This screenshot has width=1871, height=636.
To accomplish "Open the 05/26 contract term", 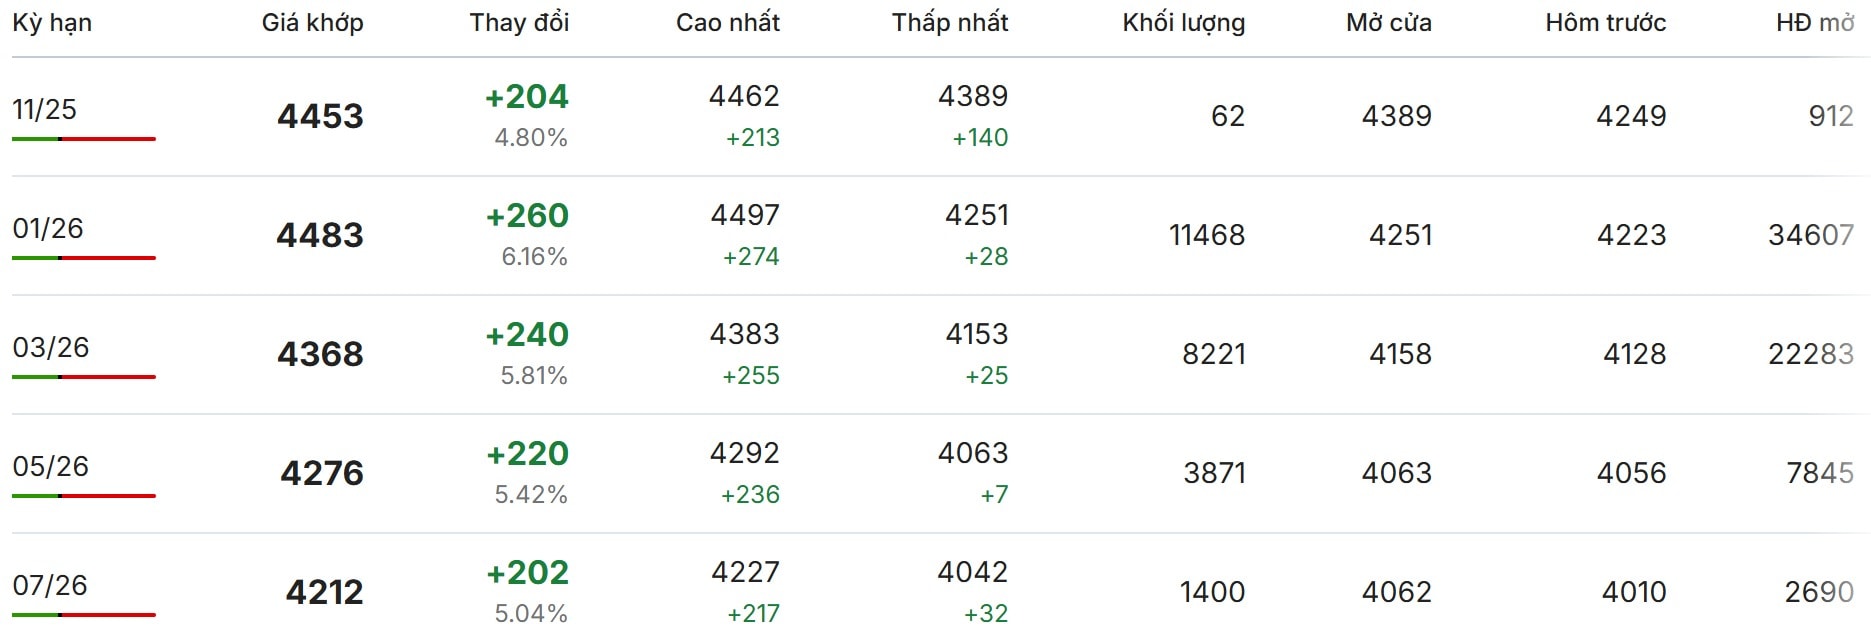I will (51, 466).
